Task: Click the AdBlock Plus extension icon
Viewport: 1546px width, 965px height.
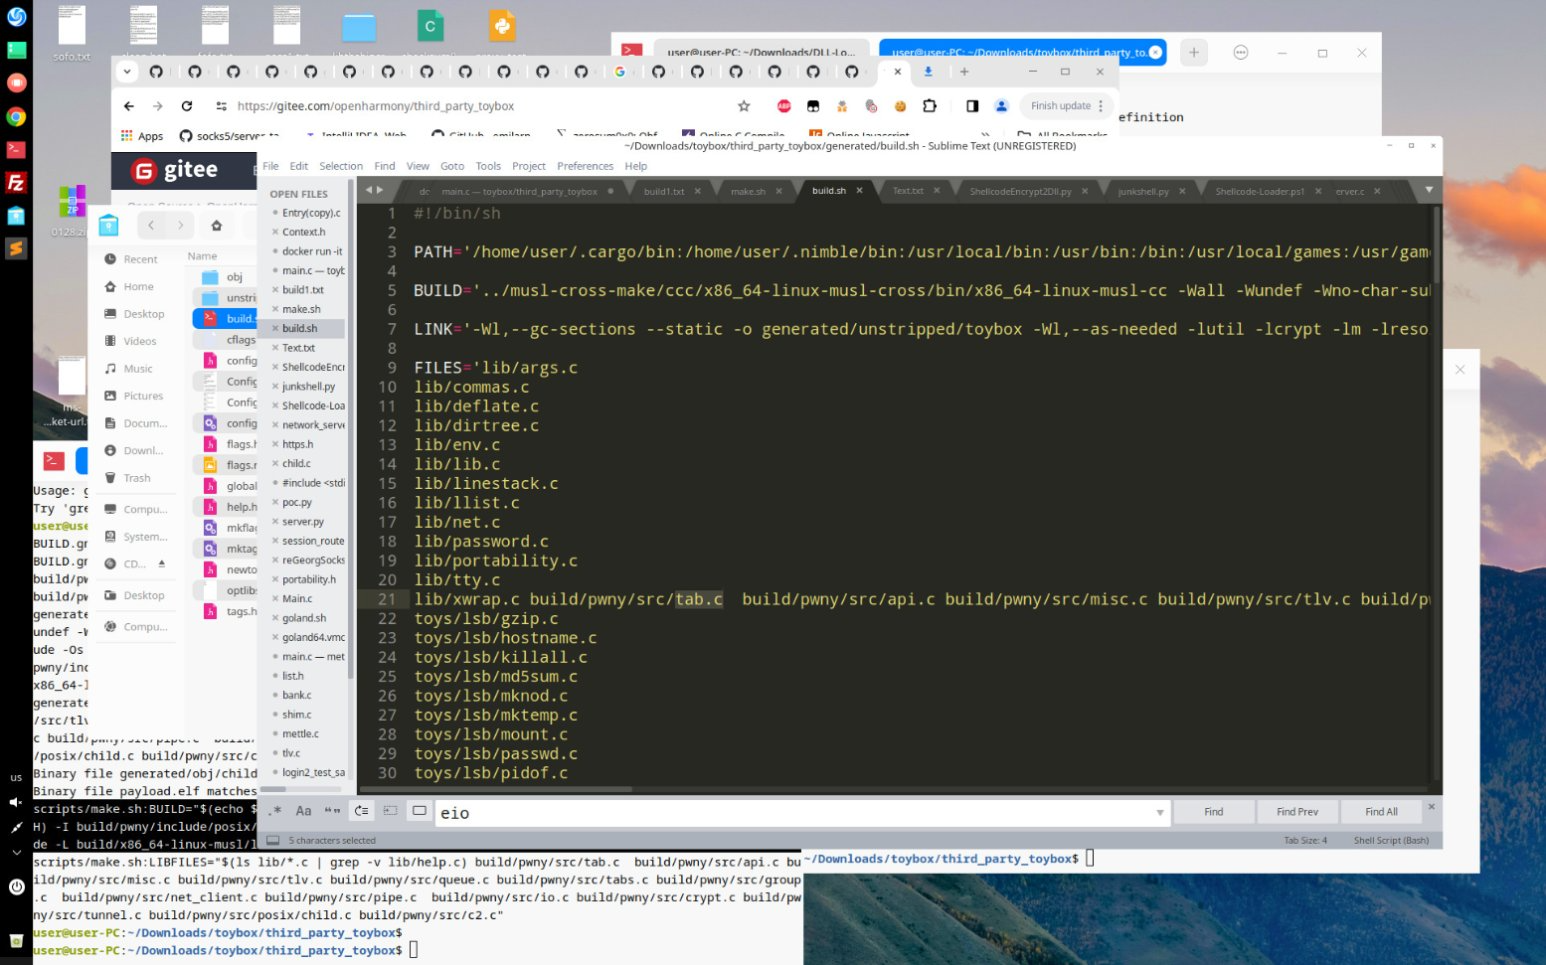Action: (x=784, y=106)
